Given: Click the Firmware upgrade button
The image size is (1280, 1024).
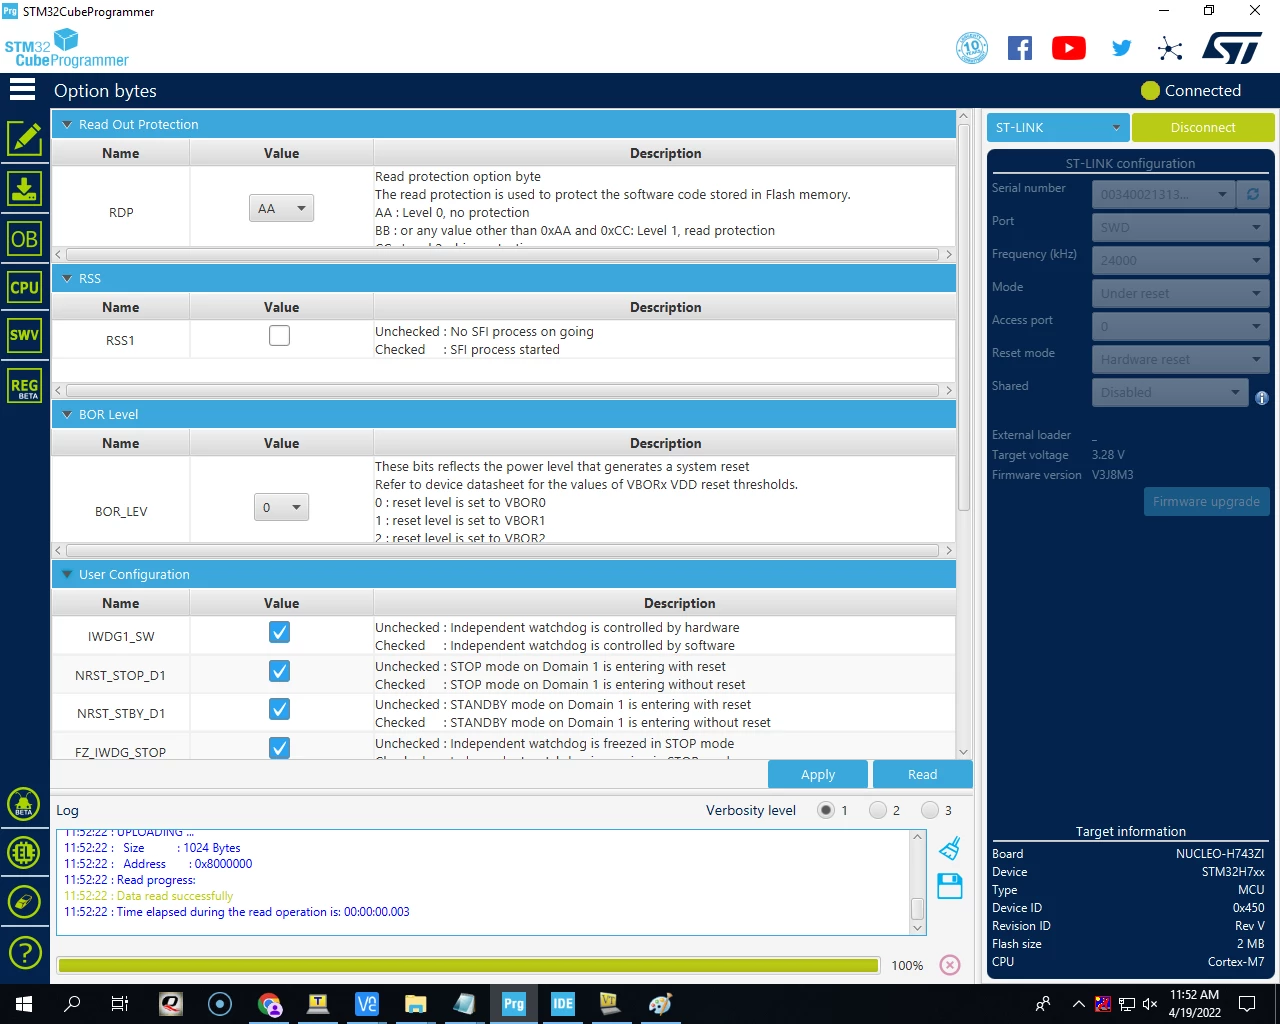Looking at the screenshot, I should (x=1206, y=501).
